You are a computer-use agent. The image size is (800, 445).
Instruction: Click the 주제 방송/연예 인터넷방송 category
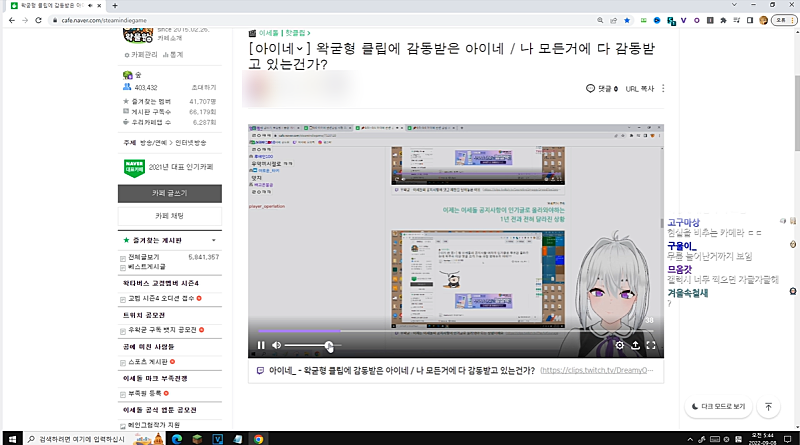coord(165,143)
